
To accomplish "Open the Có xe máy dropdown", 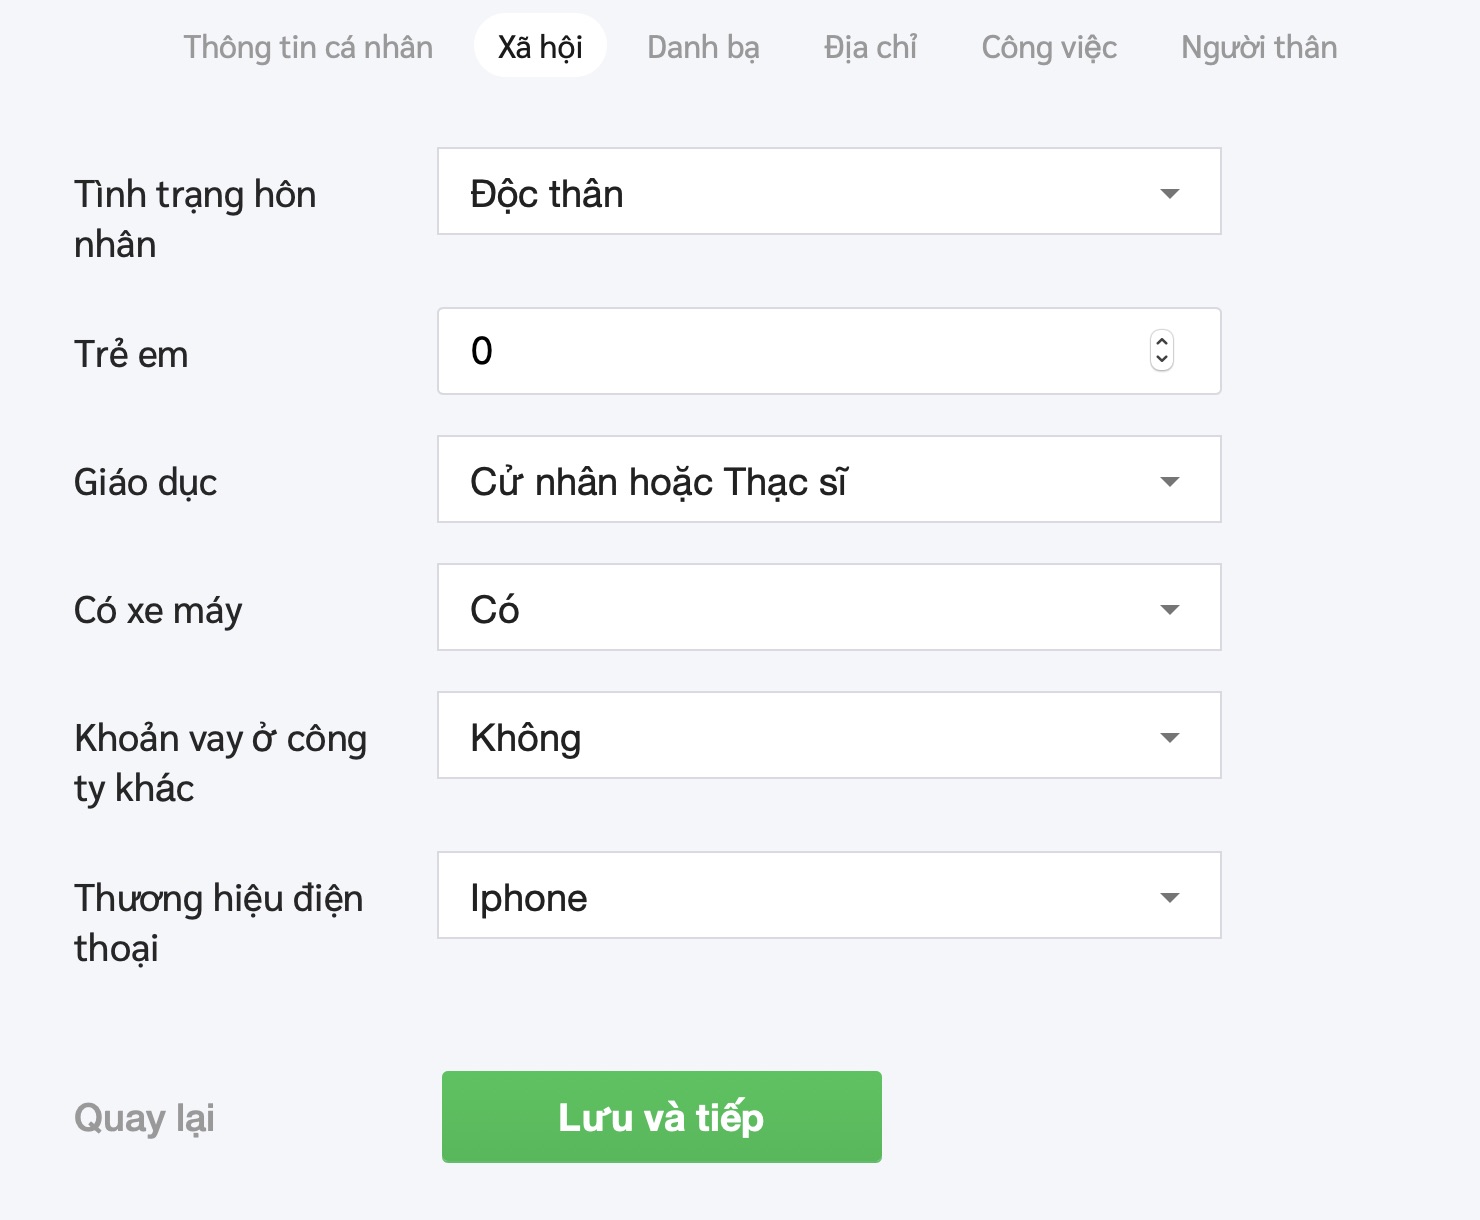I will pos(828,608).
